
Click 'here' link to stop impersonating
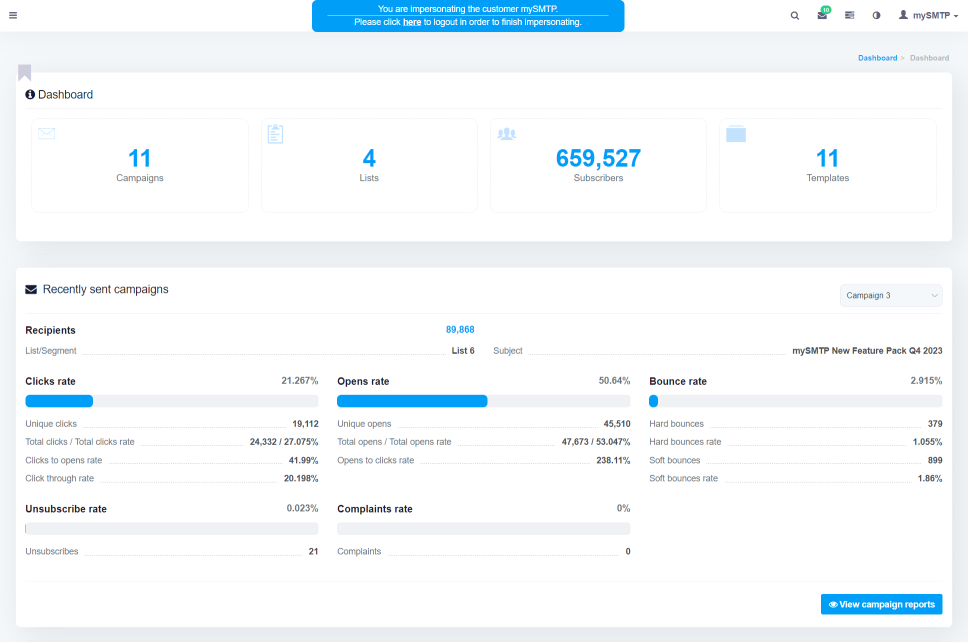(x=412, y=22)
